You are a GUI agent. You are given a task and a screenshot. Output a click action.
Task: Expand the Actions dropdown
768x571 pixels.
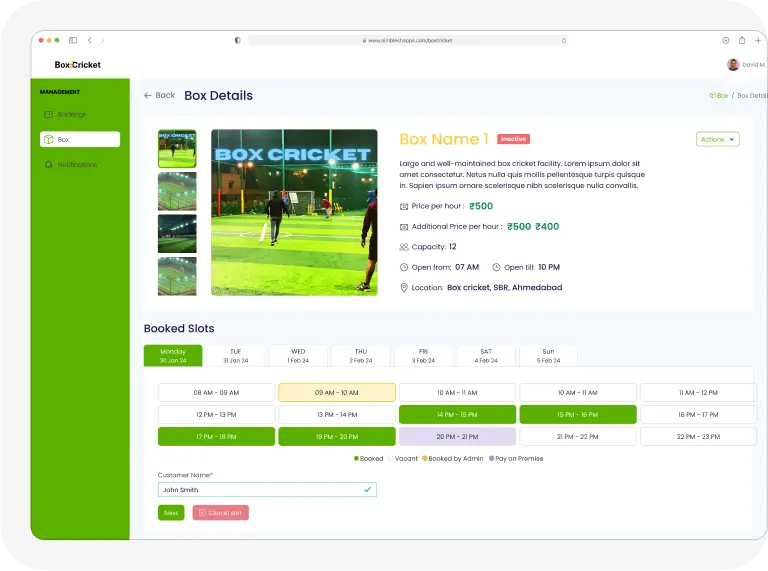pyautogui.click(x=717, y=139)
